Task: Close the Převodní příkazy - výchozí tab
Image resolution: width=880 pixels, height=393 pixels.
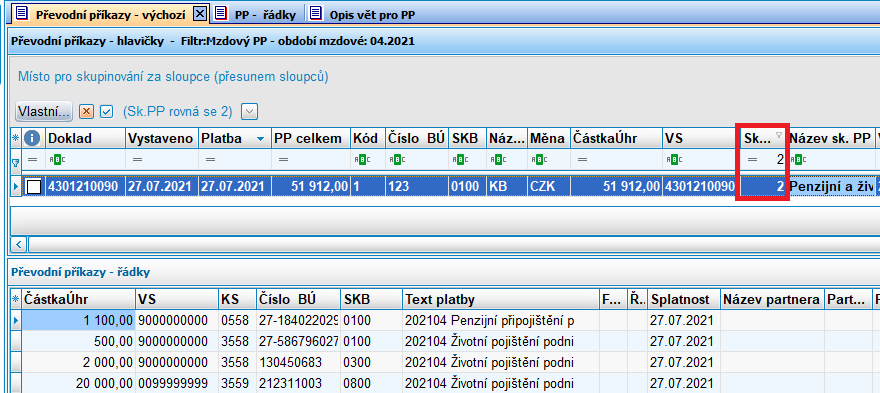Action: coord(199,15)
